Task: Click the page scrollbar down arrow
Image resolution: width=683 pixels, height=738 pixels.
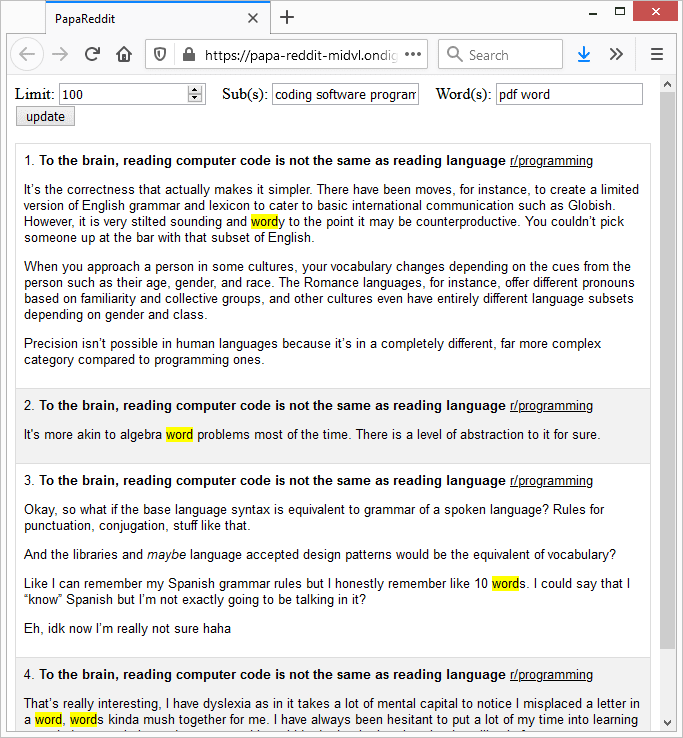Action: [x=667, y=722]
